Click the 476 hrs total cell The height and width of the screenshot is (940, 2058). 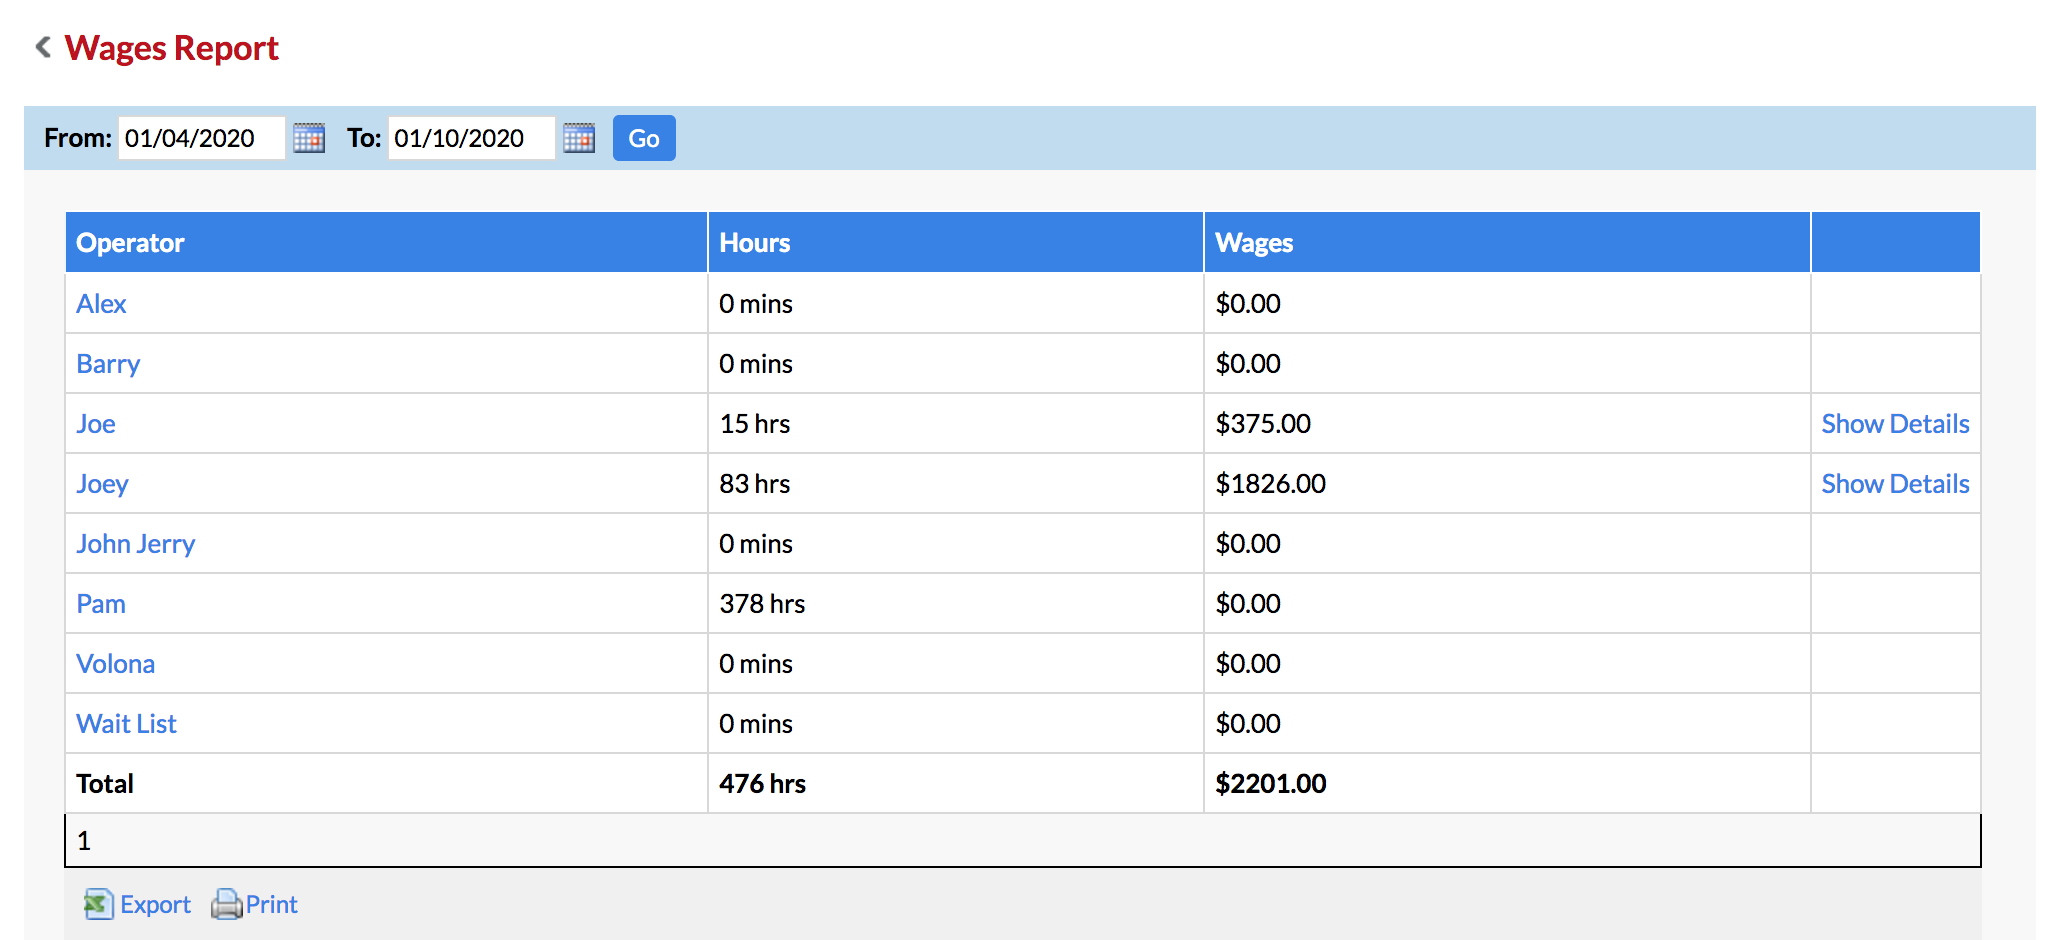point(956,784)
